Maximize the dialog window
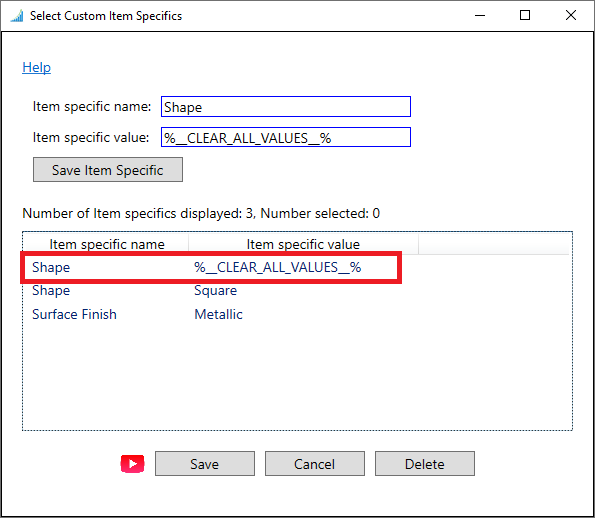The width and height of the screenshot is (595, 518). click(525, 16)
